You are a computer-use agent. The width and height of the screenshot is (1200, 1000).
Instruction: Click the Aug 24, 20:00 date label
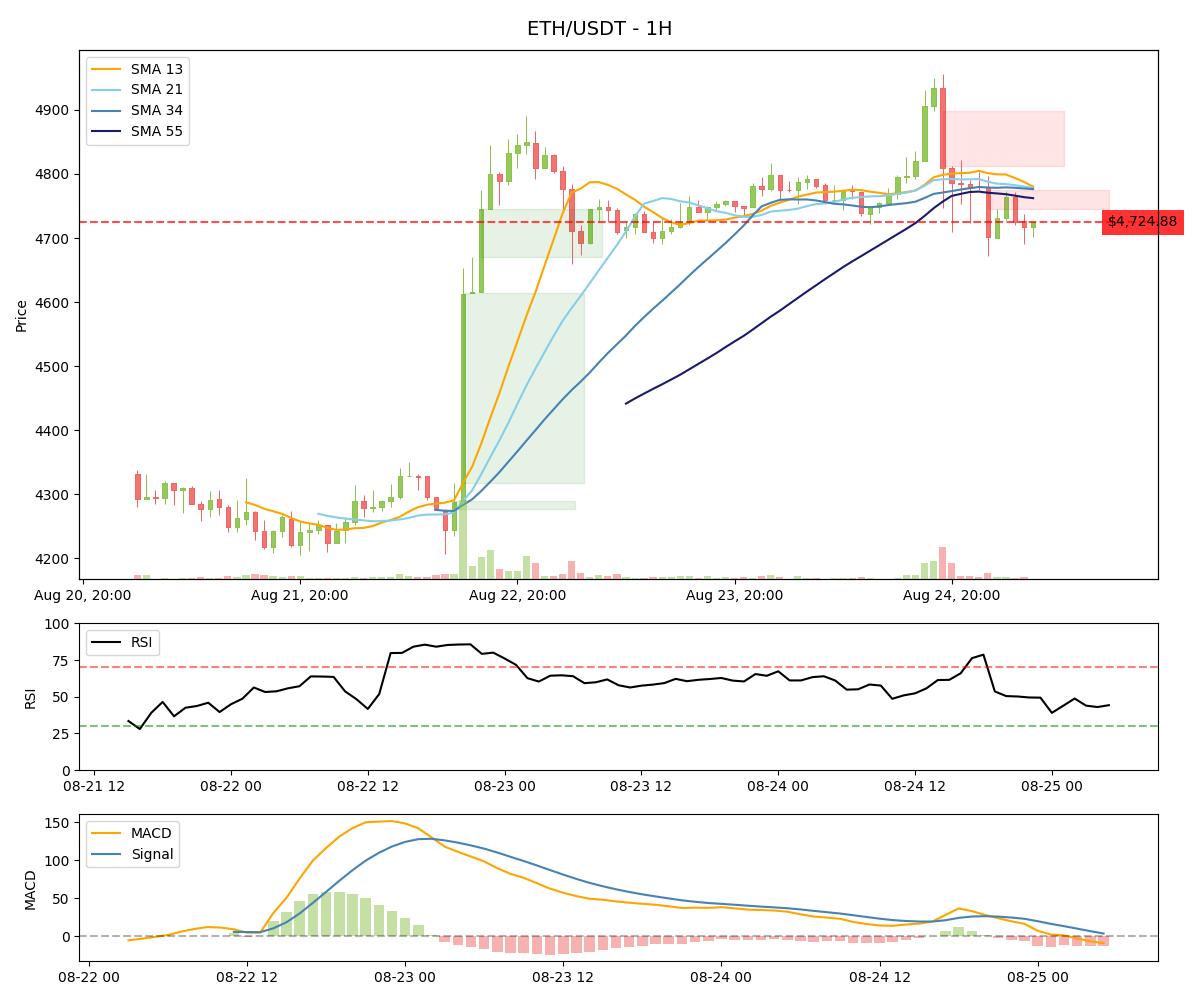pos(952,595)
